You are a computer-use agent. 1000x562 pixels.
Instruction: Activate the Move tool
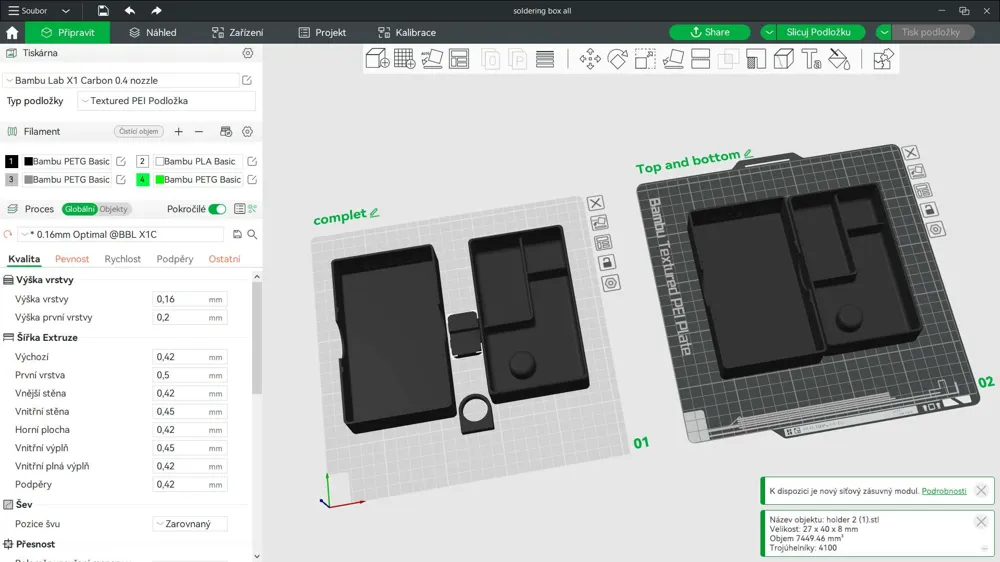pos(590,59)
